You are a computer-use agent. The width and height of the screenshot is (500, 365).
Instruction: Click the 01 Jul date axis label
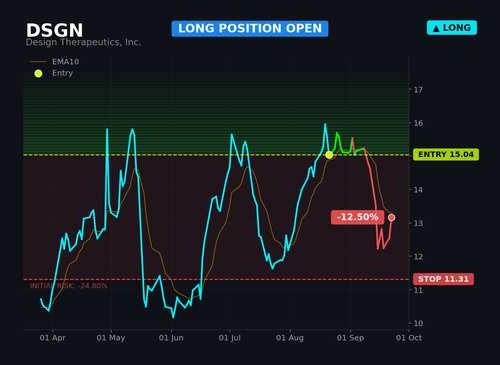229,338
